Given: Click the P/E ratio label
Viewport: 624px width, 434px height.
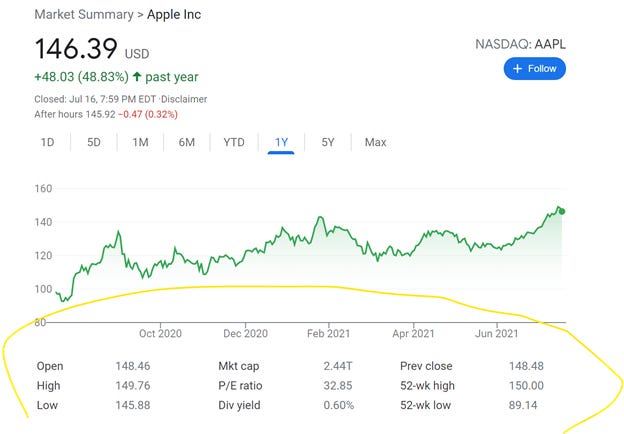Looking at the screenshot, I should (x=240, y=385).
